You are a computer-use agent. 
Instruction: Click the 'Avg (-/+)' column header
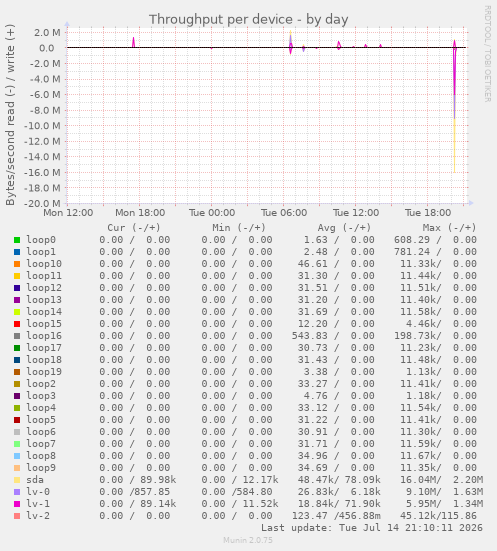click(344, 228)
